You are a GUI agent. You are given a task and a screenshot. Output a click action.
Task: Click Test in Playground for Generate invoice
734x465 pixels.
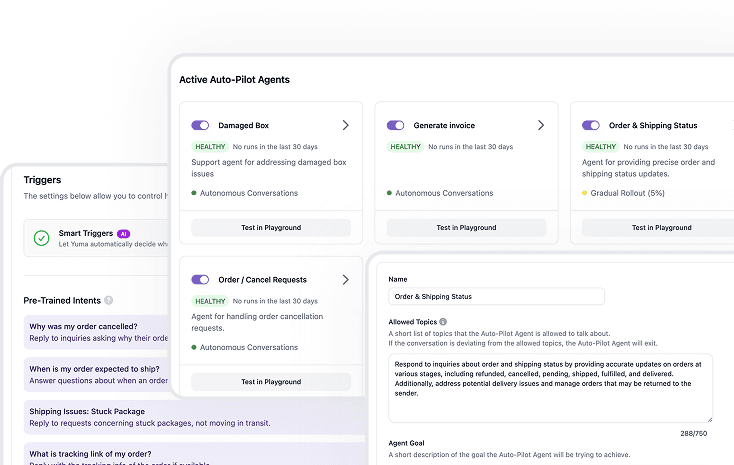coord(466,228)
